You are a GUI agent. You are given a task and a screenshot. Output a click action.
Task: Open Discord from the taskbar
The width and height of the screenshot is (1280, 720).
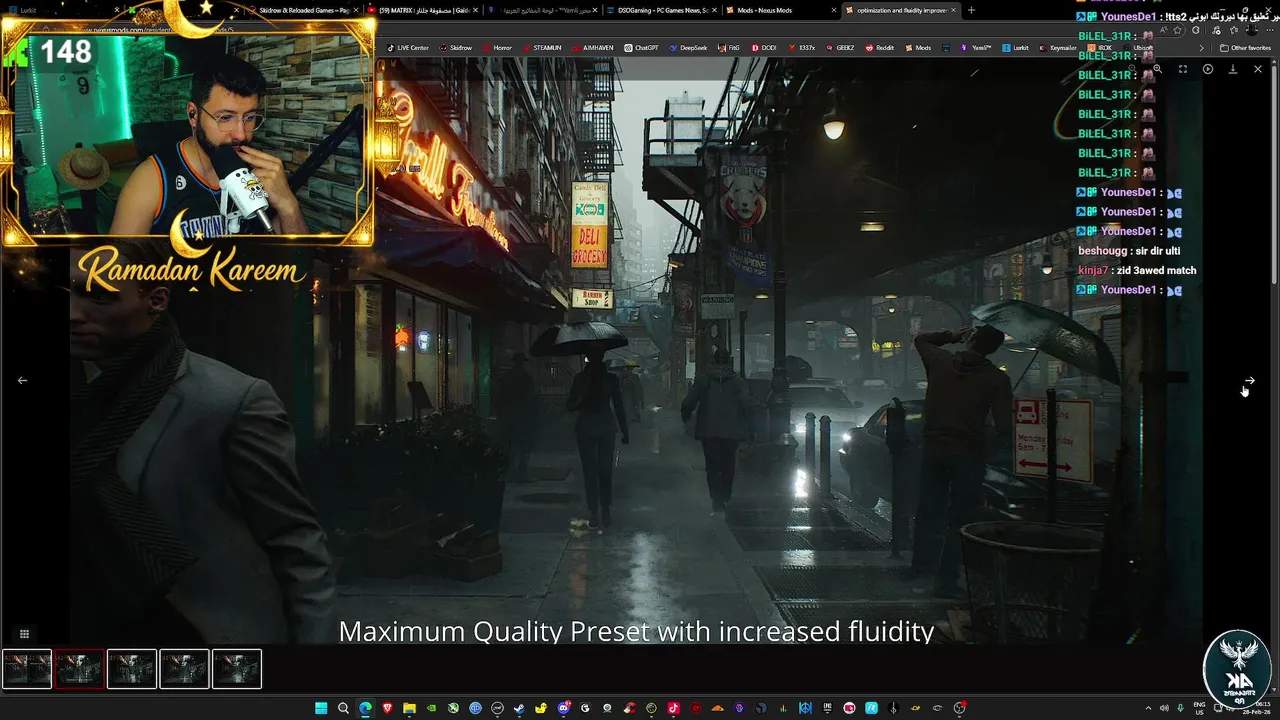564,708
